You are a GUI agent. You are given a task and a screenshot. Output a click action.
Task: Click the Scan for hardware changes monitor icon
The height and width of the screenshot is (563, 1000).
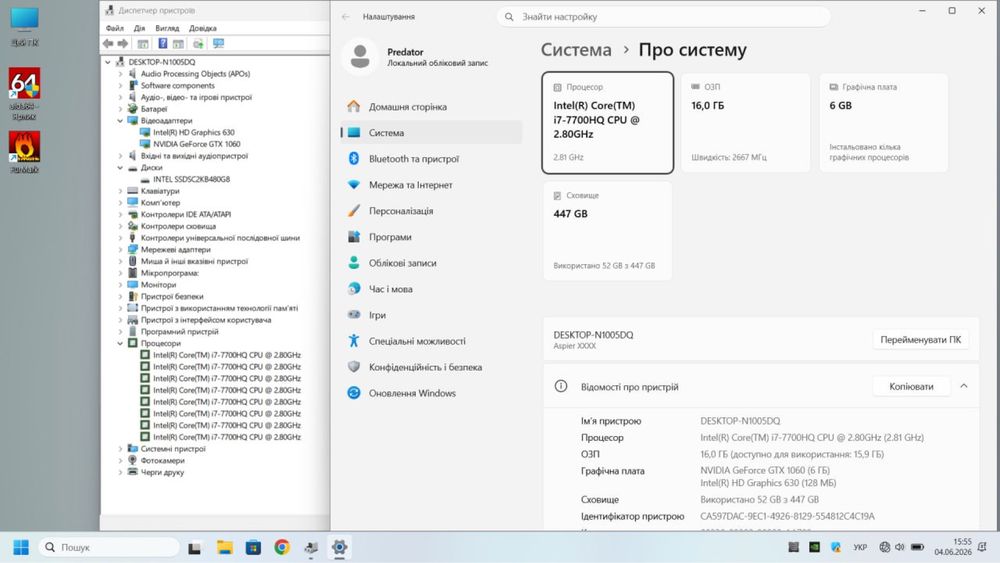[x=219, y=43]
